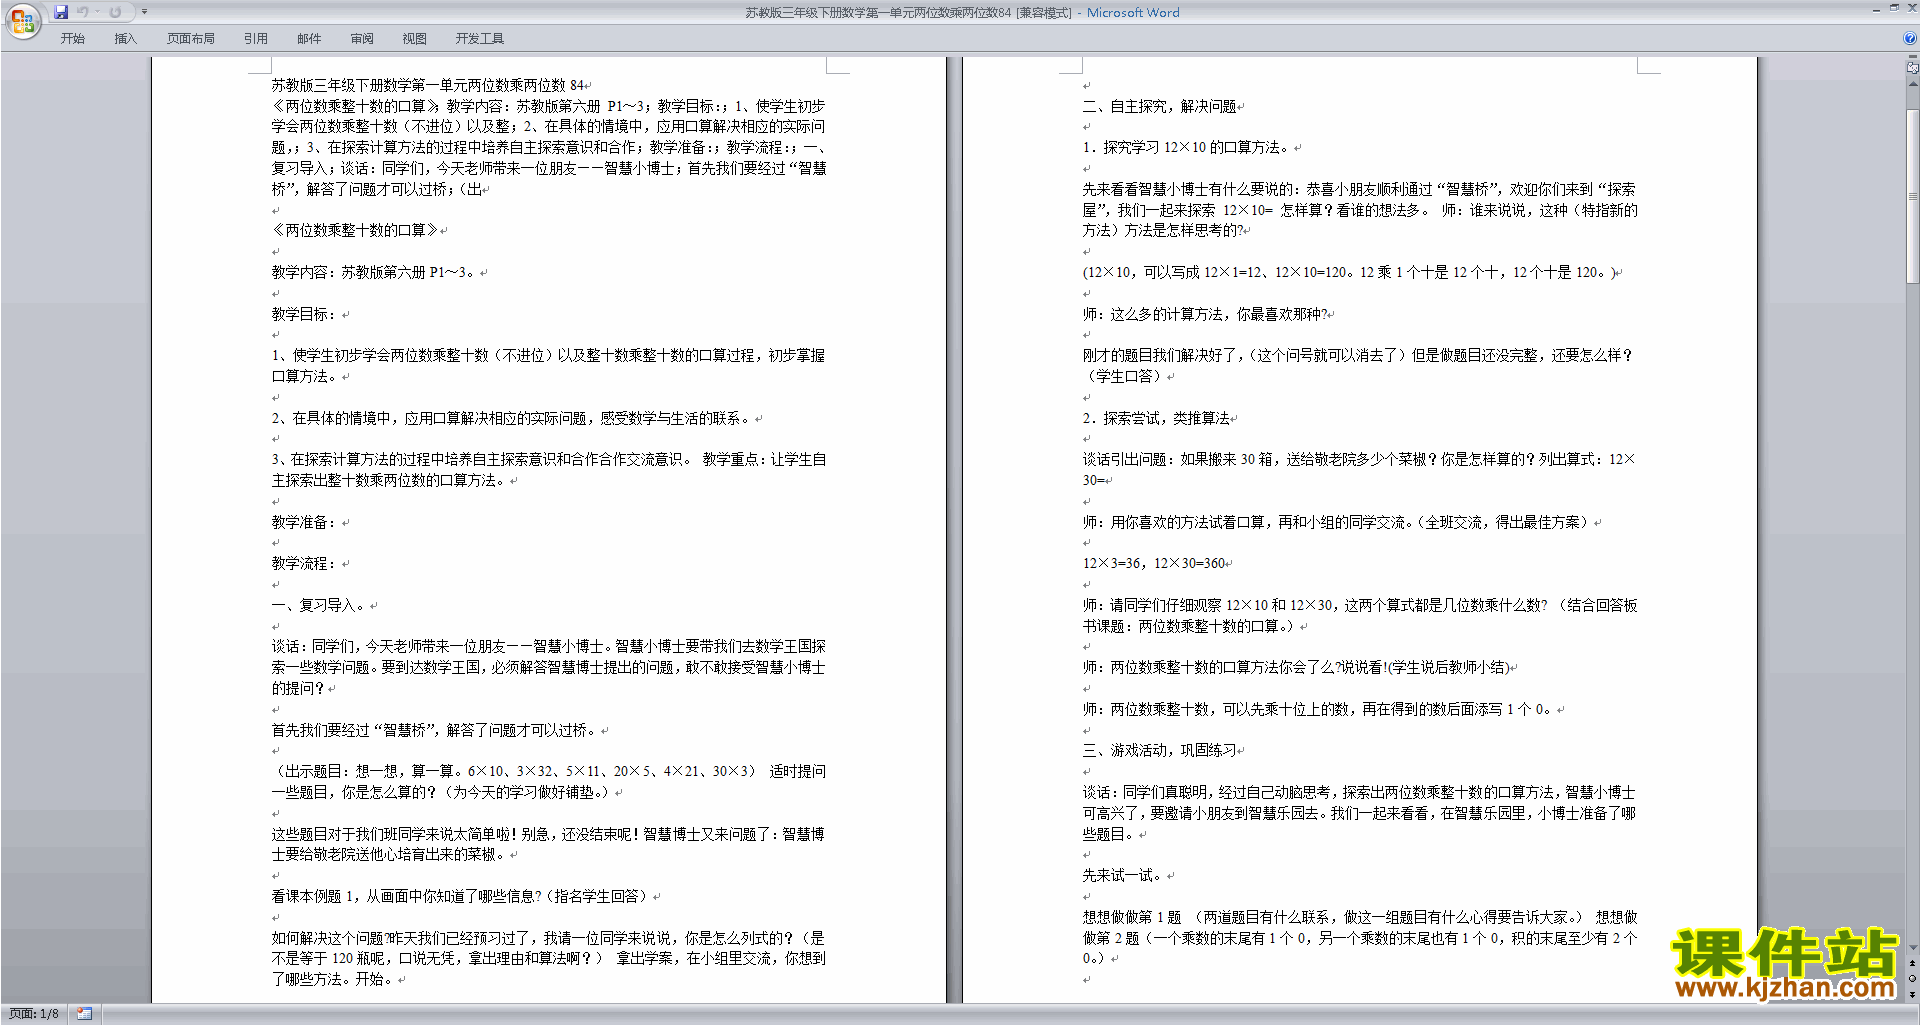Click the line 师：这么多的计算方法，你最喜欢那种?

click(1205, 314)
